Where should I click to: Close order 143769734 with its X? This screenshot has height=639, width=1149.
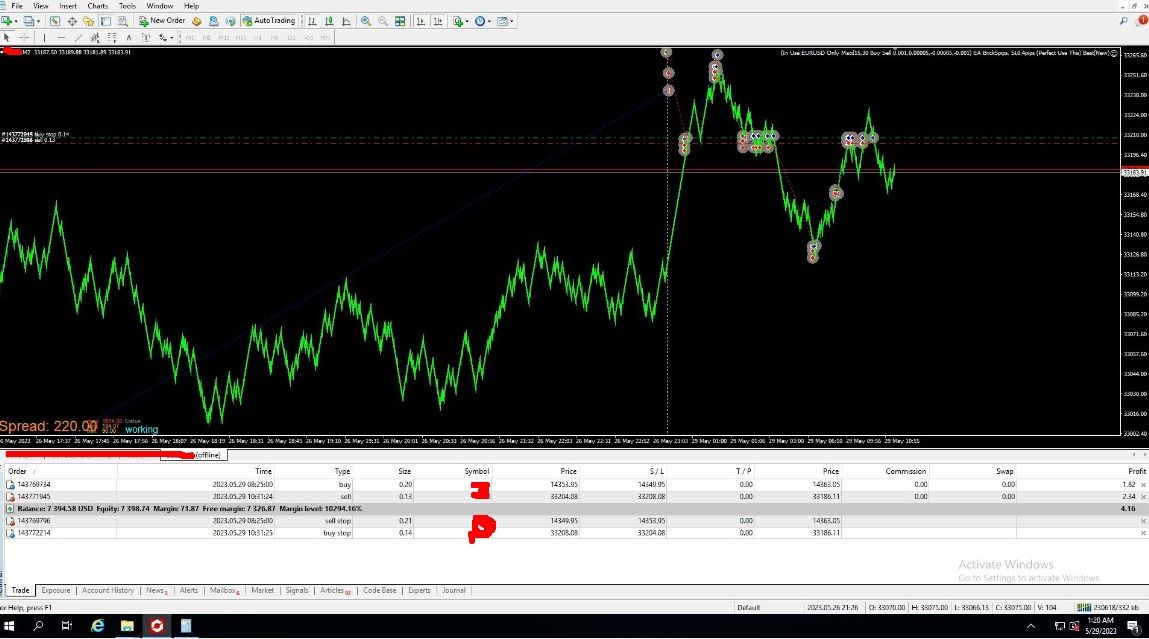1143,485
